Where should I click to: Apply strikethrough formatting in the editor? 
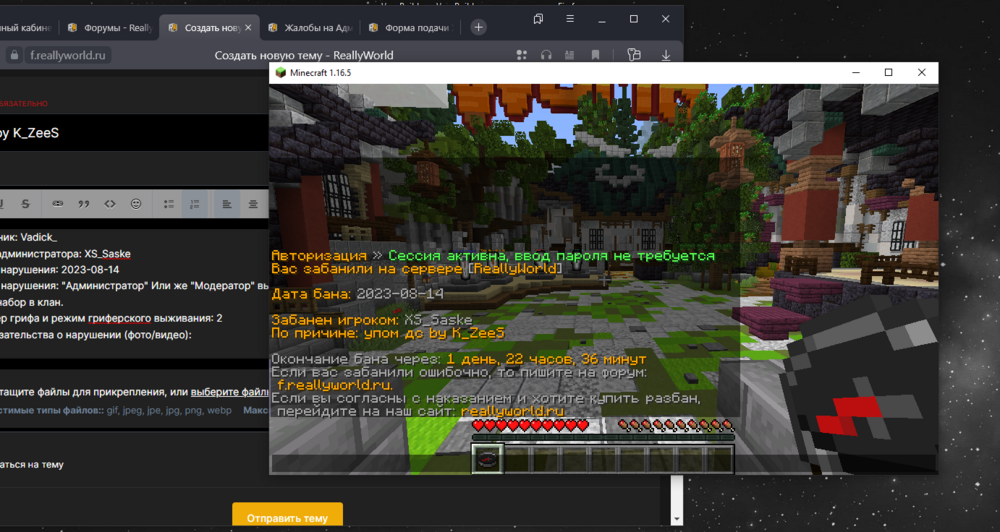click(26, 204)
